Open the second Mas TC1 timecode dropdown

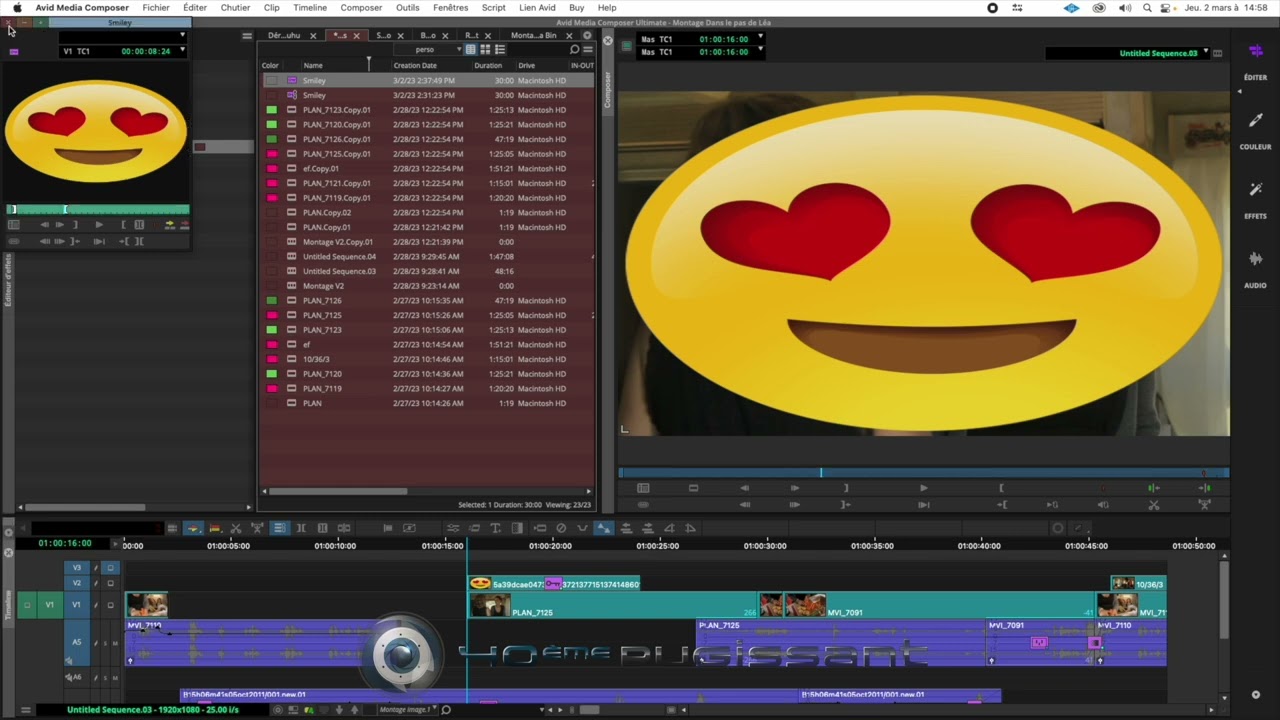760,51
